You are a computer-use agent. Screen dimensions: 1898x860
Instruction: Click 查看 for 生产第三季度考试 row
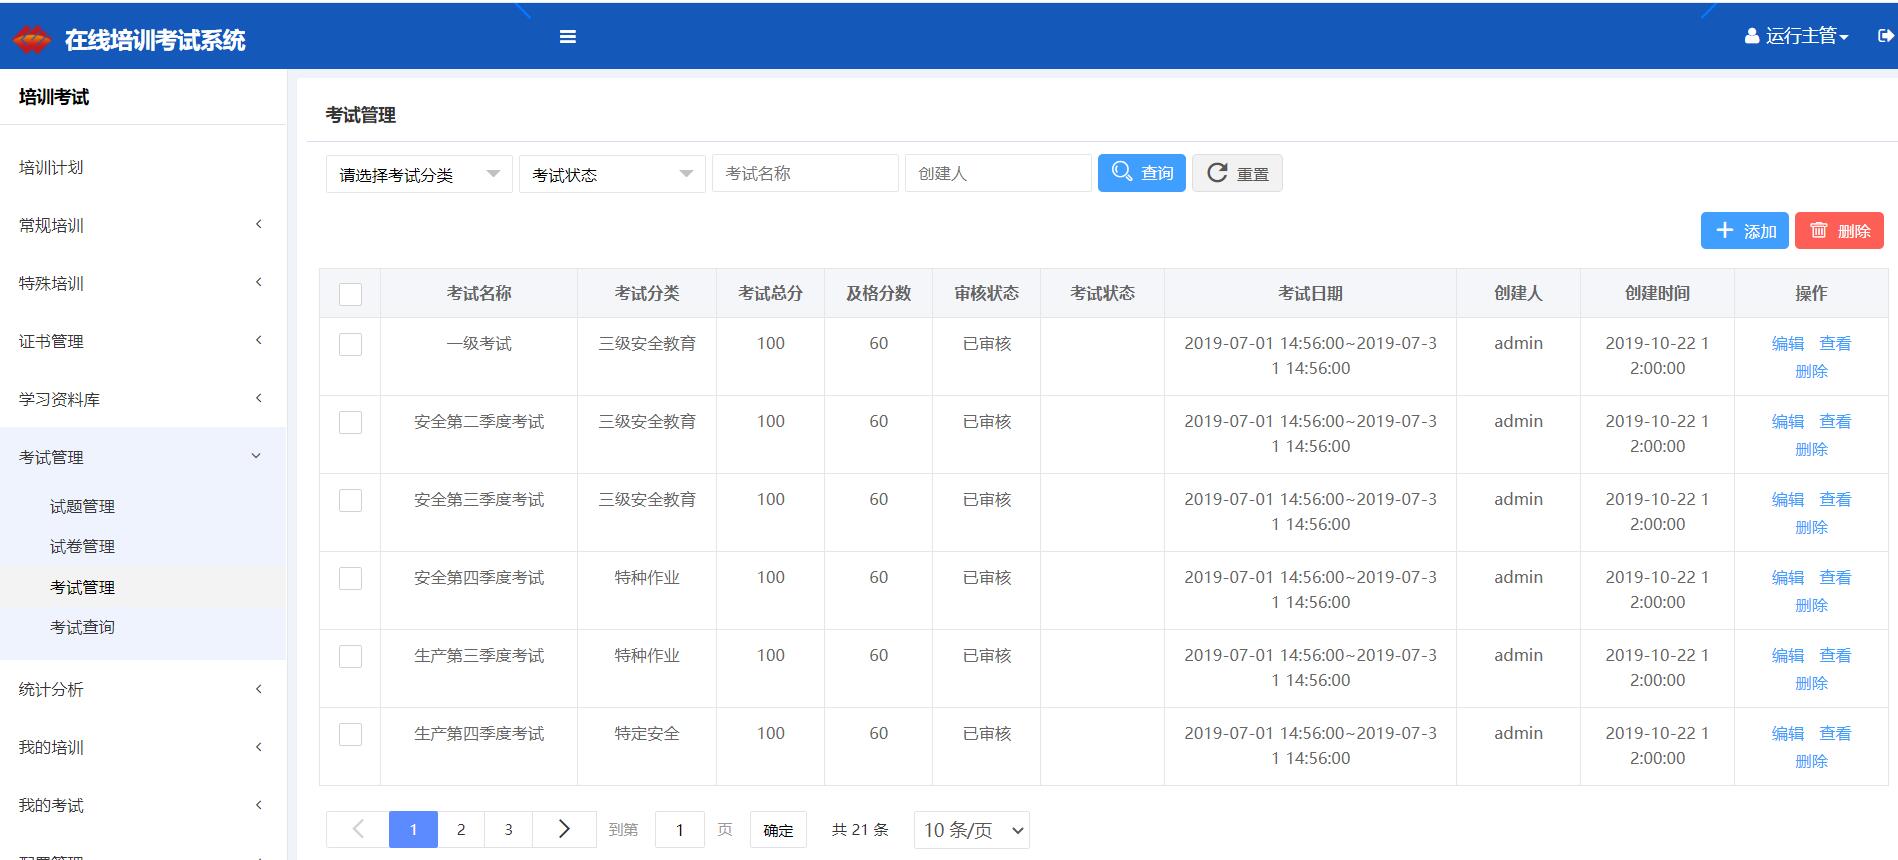[x=1835, y=656]
